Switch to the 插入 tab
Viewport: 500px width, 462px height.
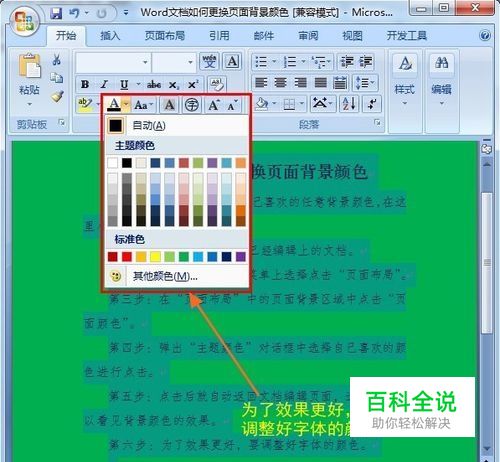pyautogui.click(x=110, y=35)
